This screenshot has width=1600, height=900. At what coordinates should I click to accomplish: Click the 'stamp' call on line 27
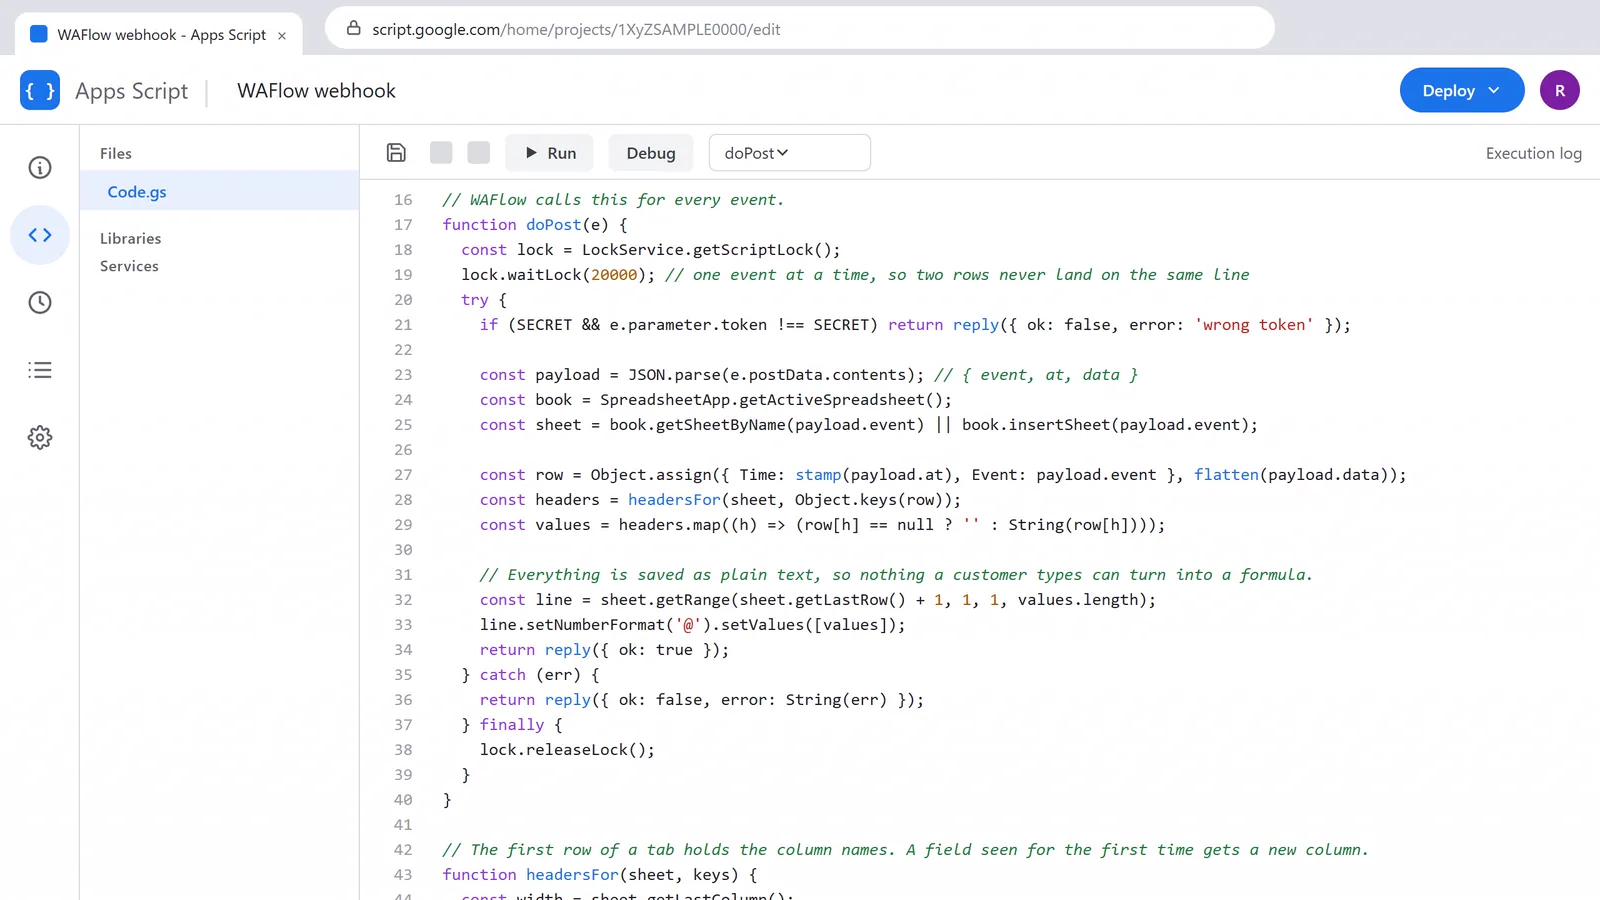pyautogui.click(x=818, y=475)
